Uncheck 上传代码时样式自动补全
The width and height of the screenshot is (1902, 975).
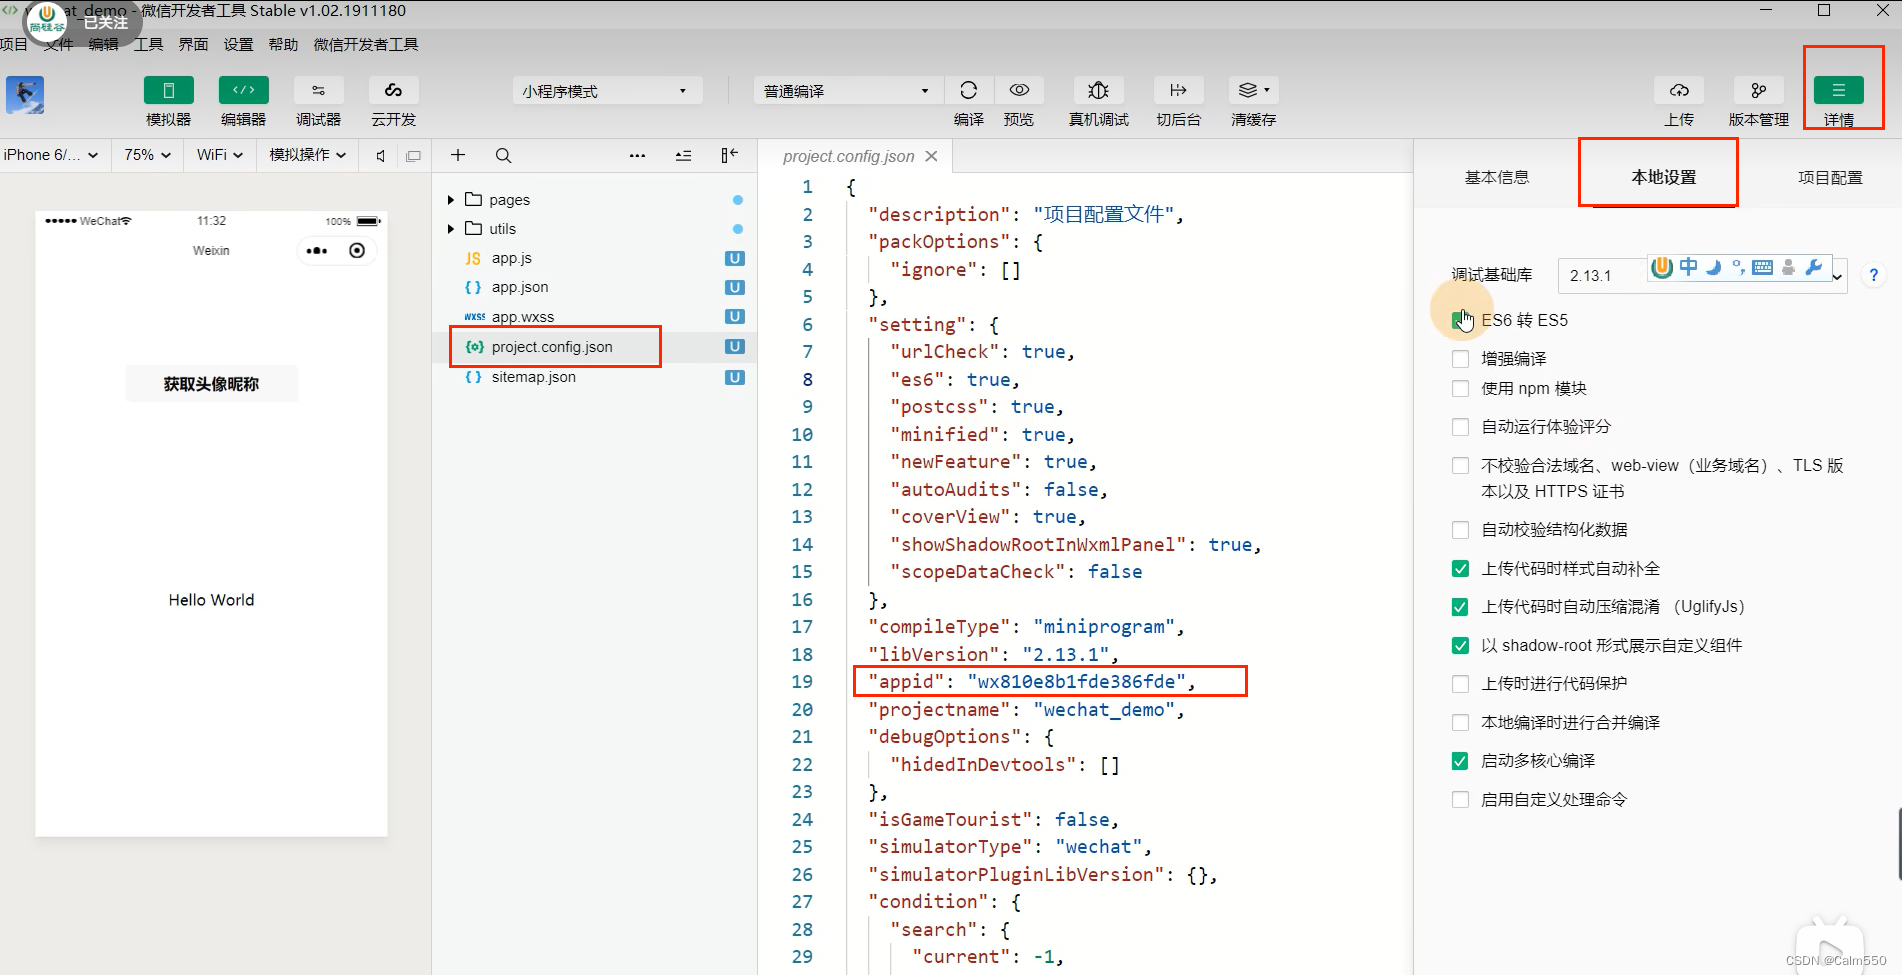pyautogui.click(x=1460, y=569)
